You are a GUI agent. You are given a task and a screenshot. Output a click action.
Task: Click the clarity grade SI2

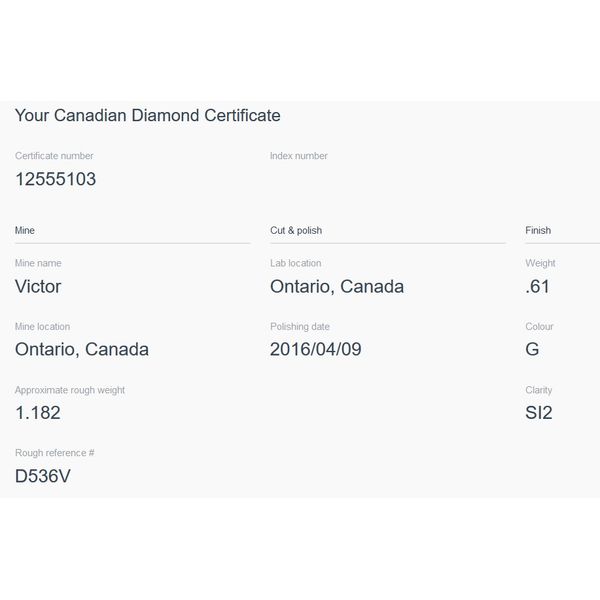click(538, 412)
